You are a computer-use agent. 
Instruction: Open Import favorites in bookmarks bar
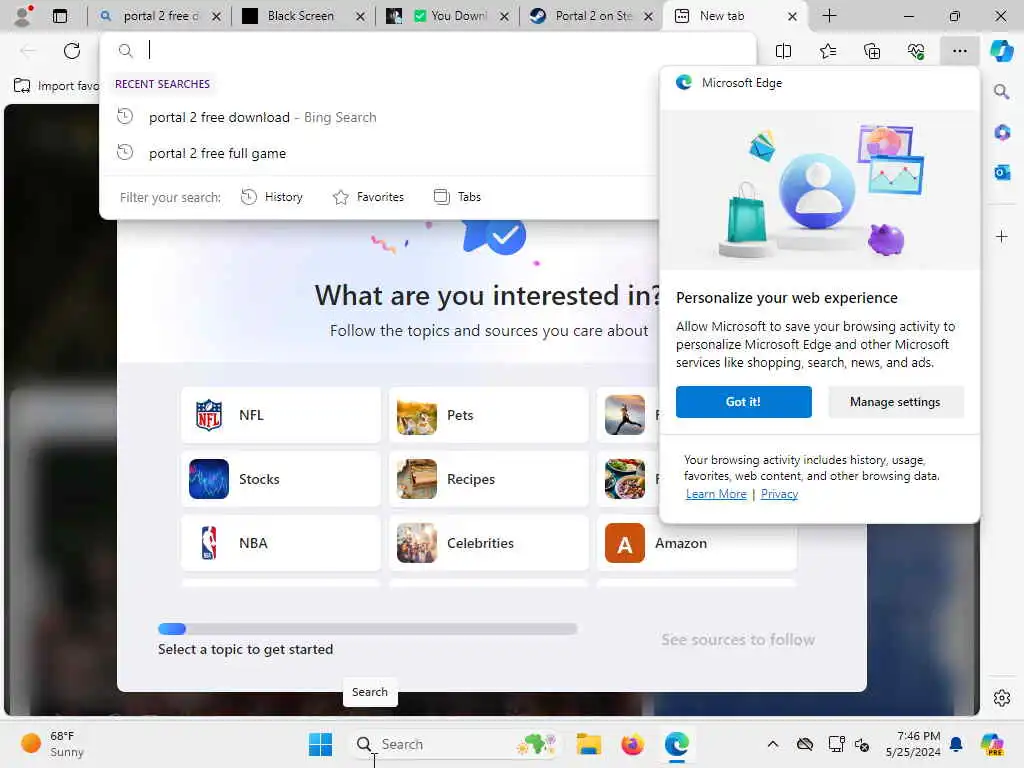point(56,86)
